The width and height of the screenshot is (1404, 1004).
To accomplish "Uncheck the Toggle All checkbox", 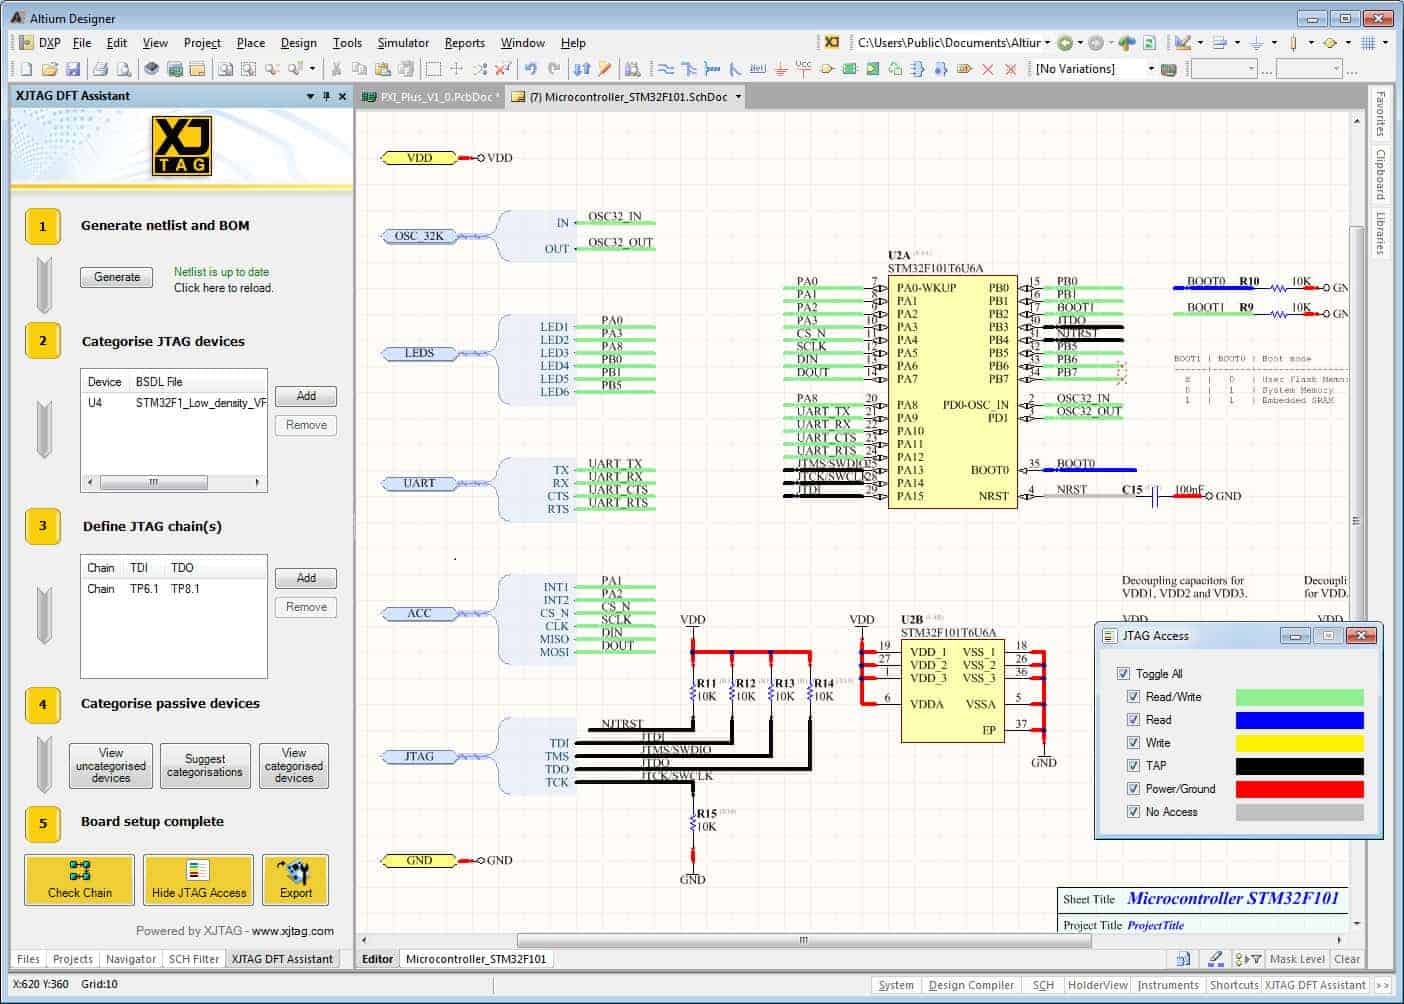I will tap(1123, 674).
